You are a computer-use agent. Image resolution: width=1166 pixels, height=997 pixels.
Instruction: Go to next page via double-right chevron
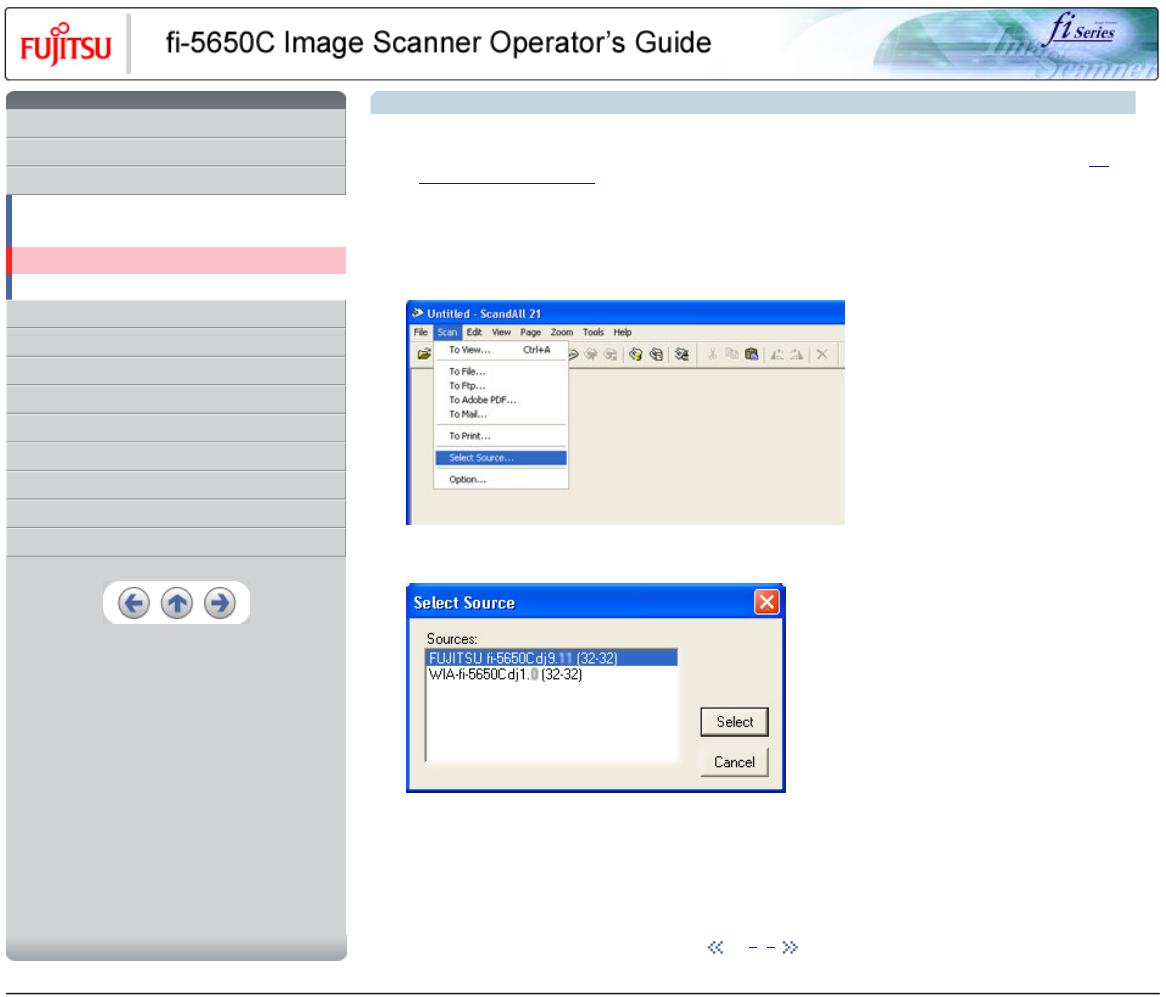[x=790, y=947]
